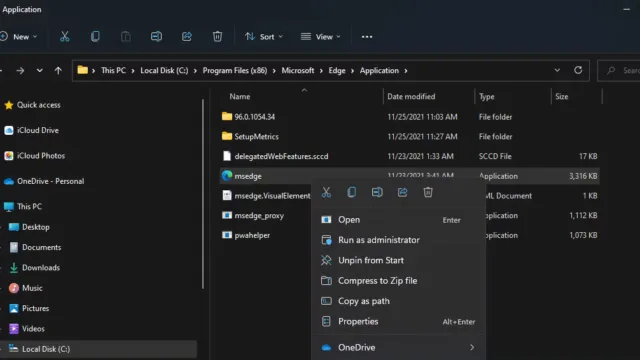640x360 pixels.
Task: Click Rename icon in the context menu
Action: click(x=377, y=192)
